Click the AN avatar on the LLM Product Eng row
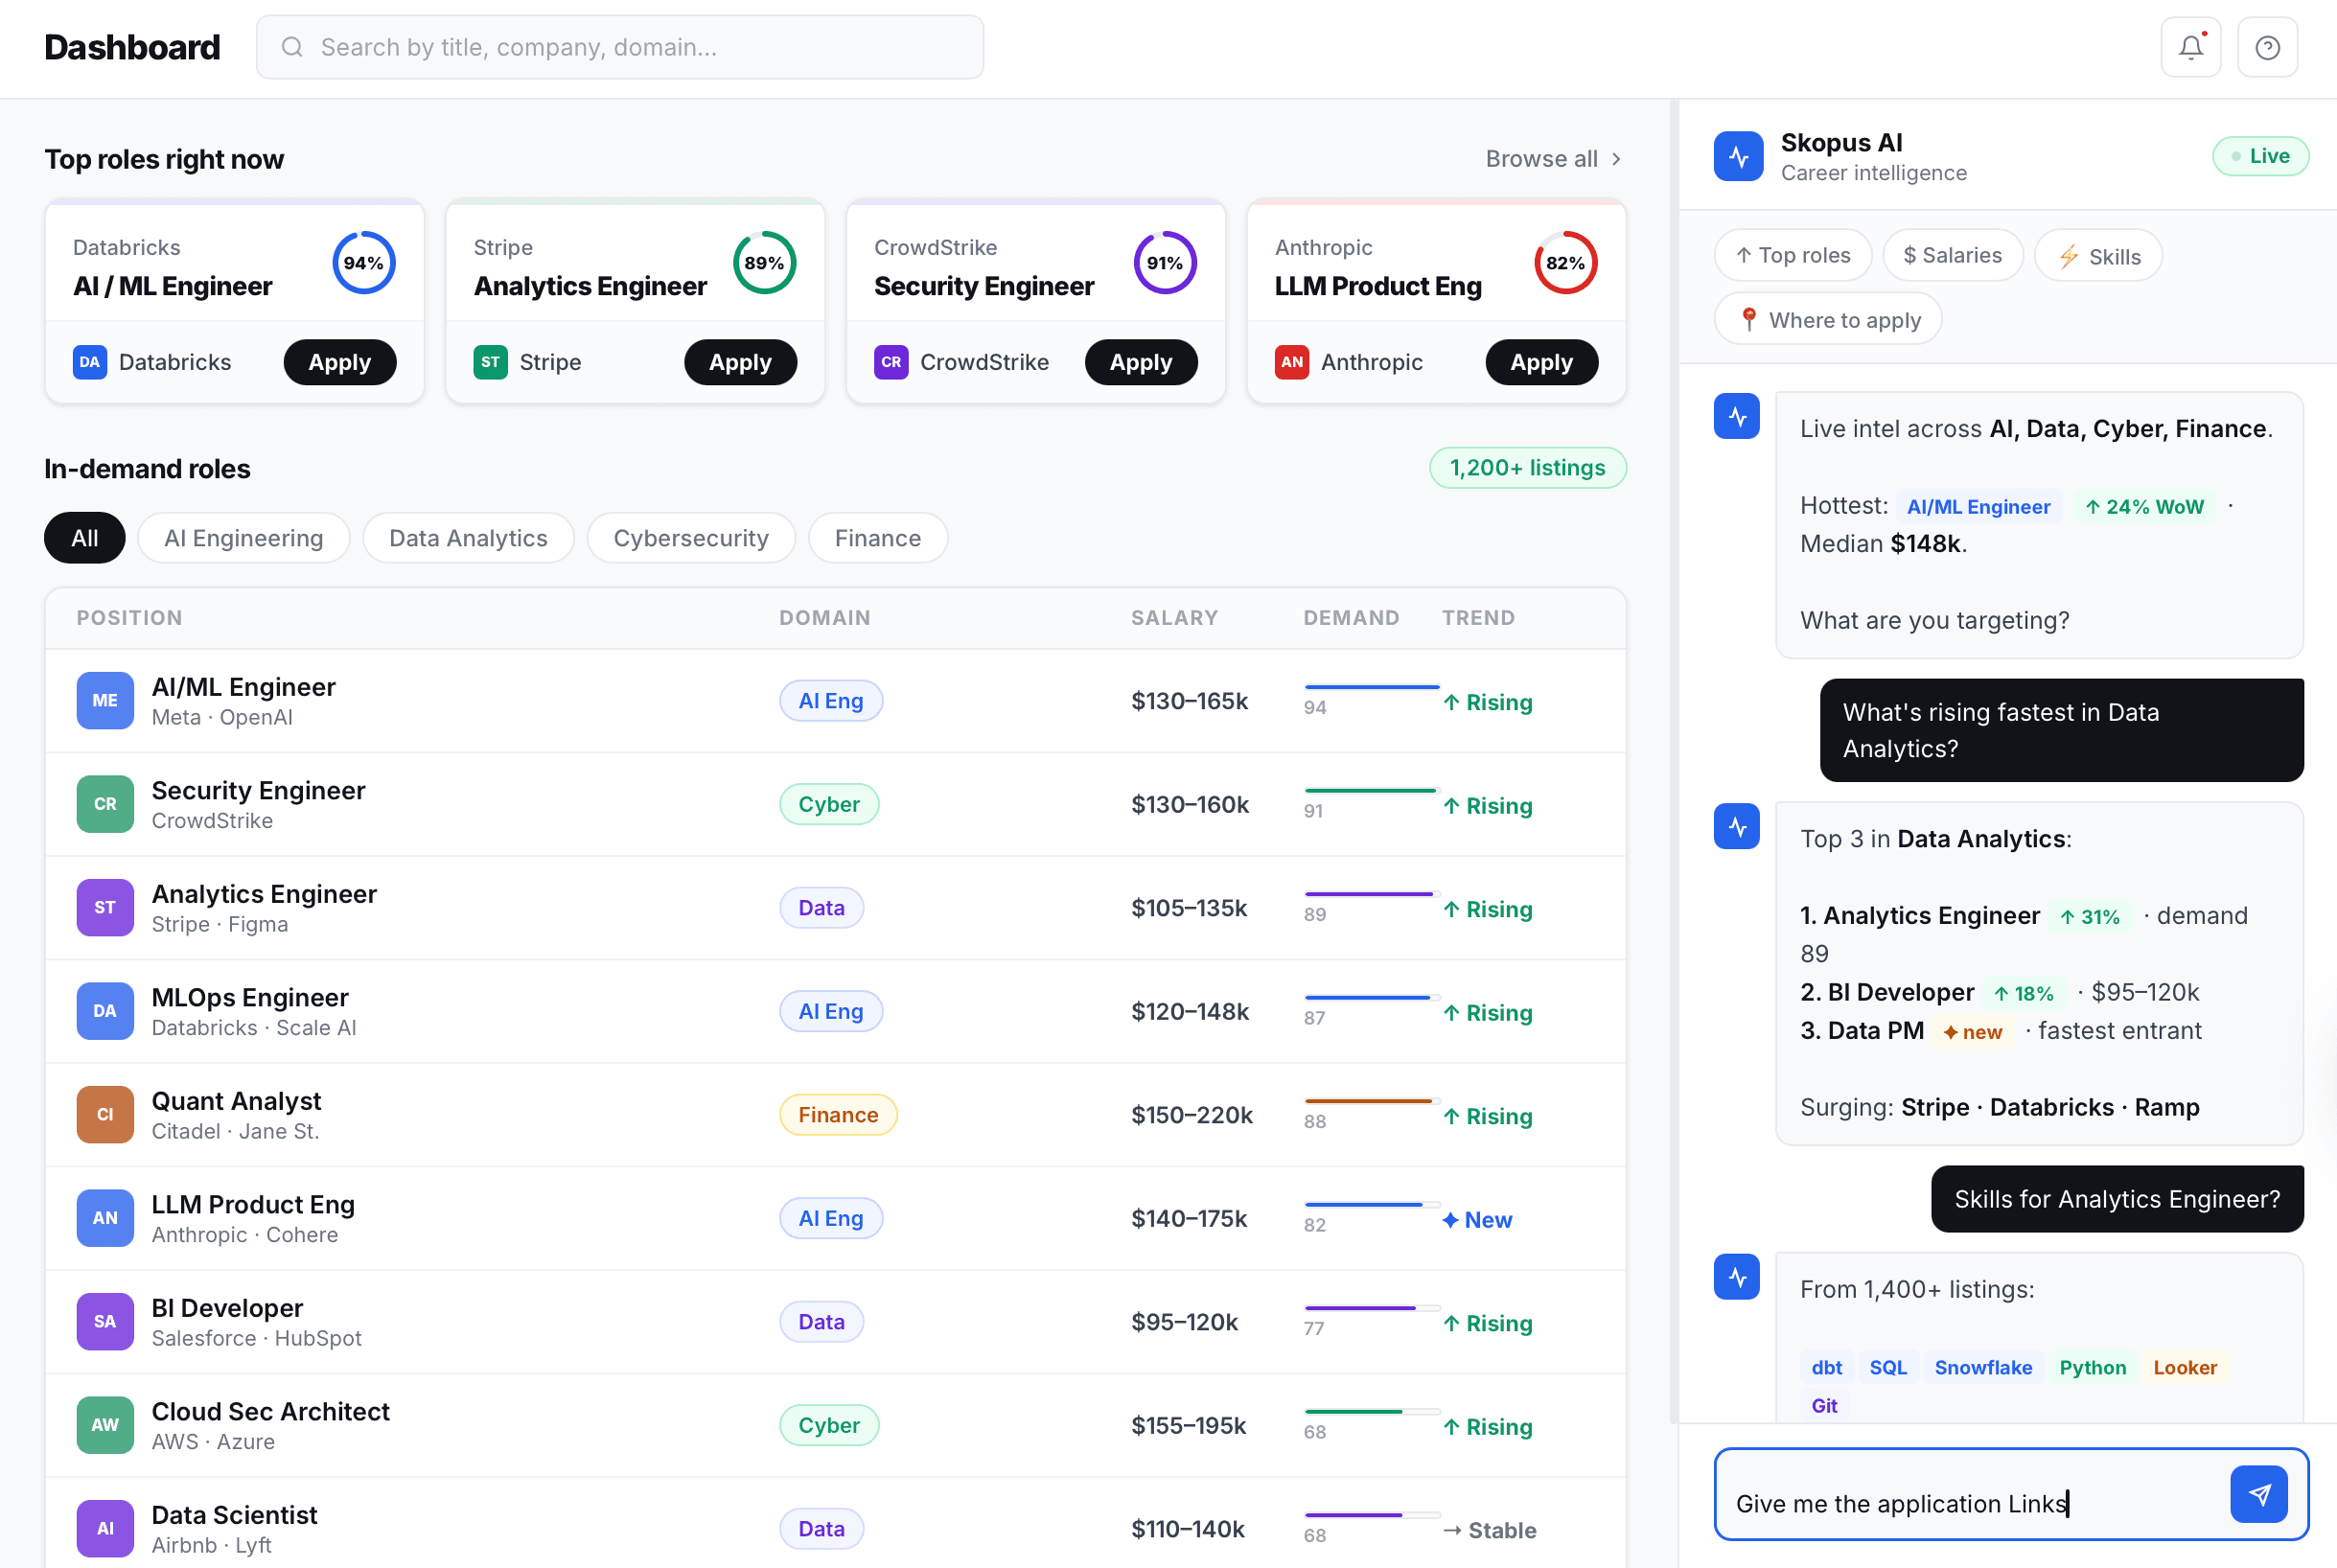The height and width of the screenshot is (1568, 2337). point(105,1218)
